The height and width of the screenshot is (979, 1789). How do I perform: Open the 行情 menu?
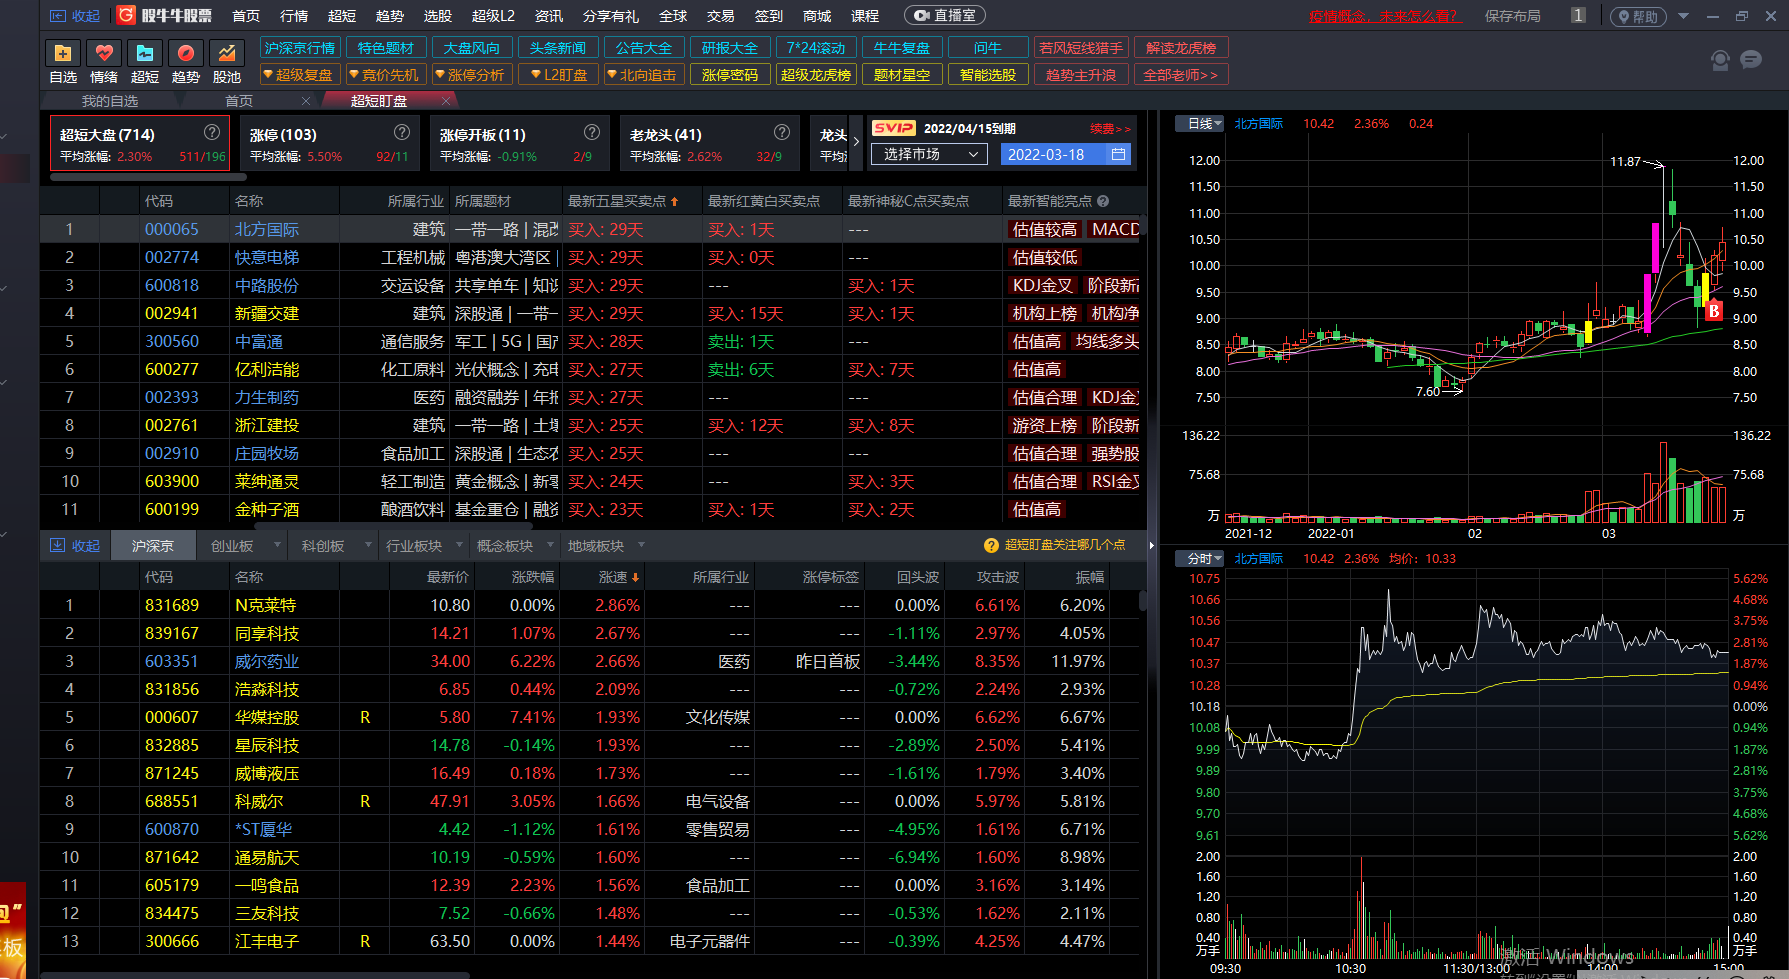[x=294, y=16]
